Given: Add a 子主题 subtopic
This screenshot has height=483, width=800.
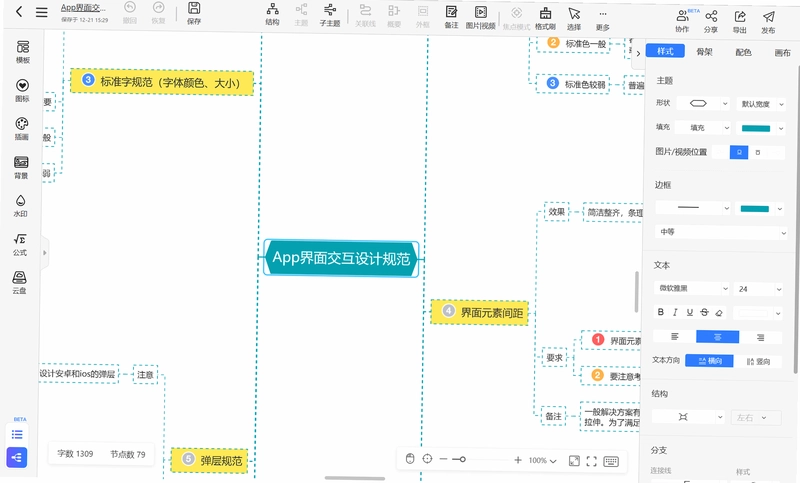Looking at the screenshot, I should [330, 15].
